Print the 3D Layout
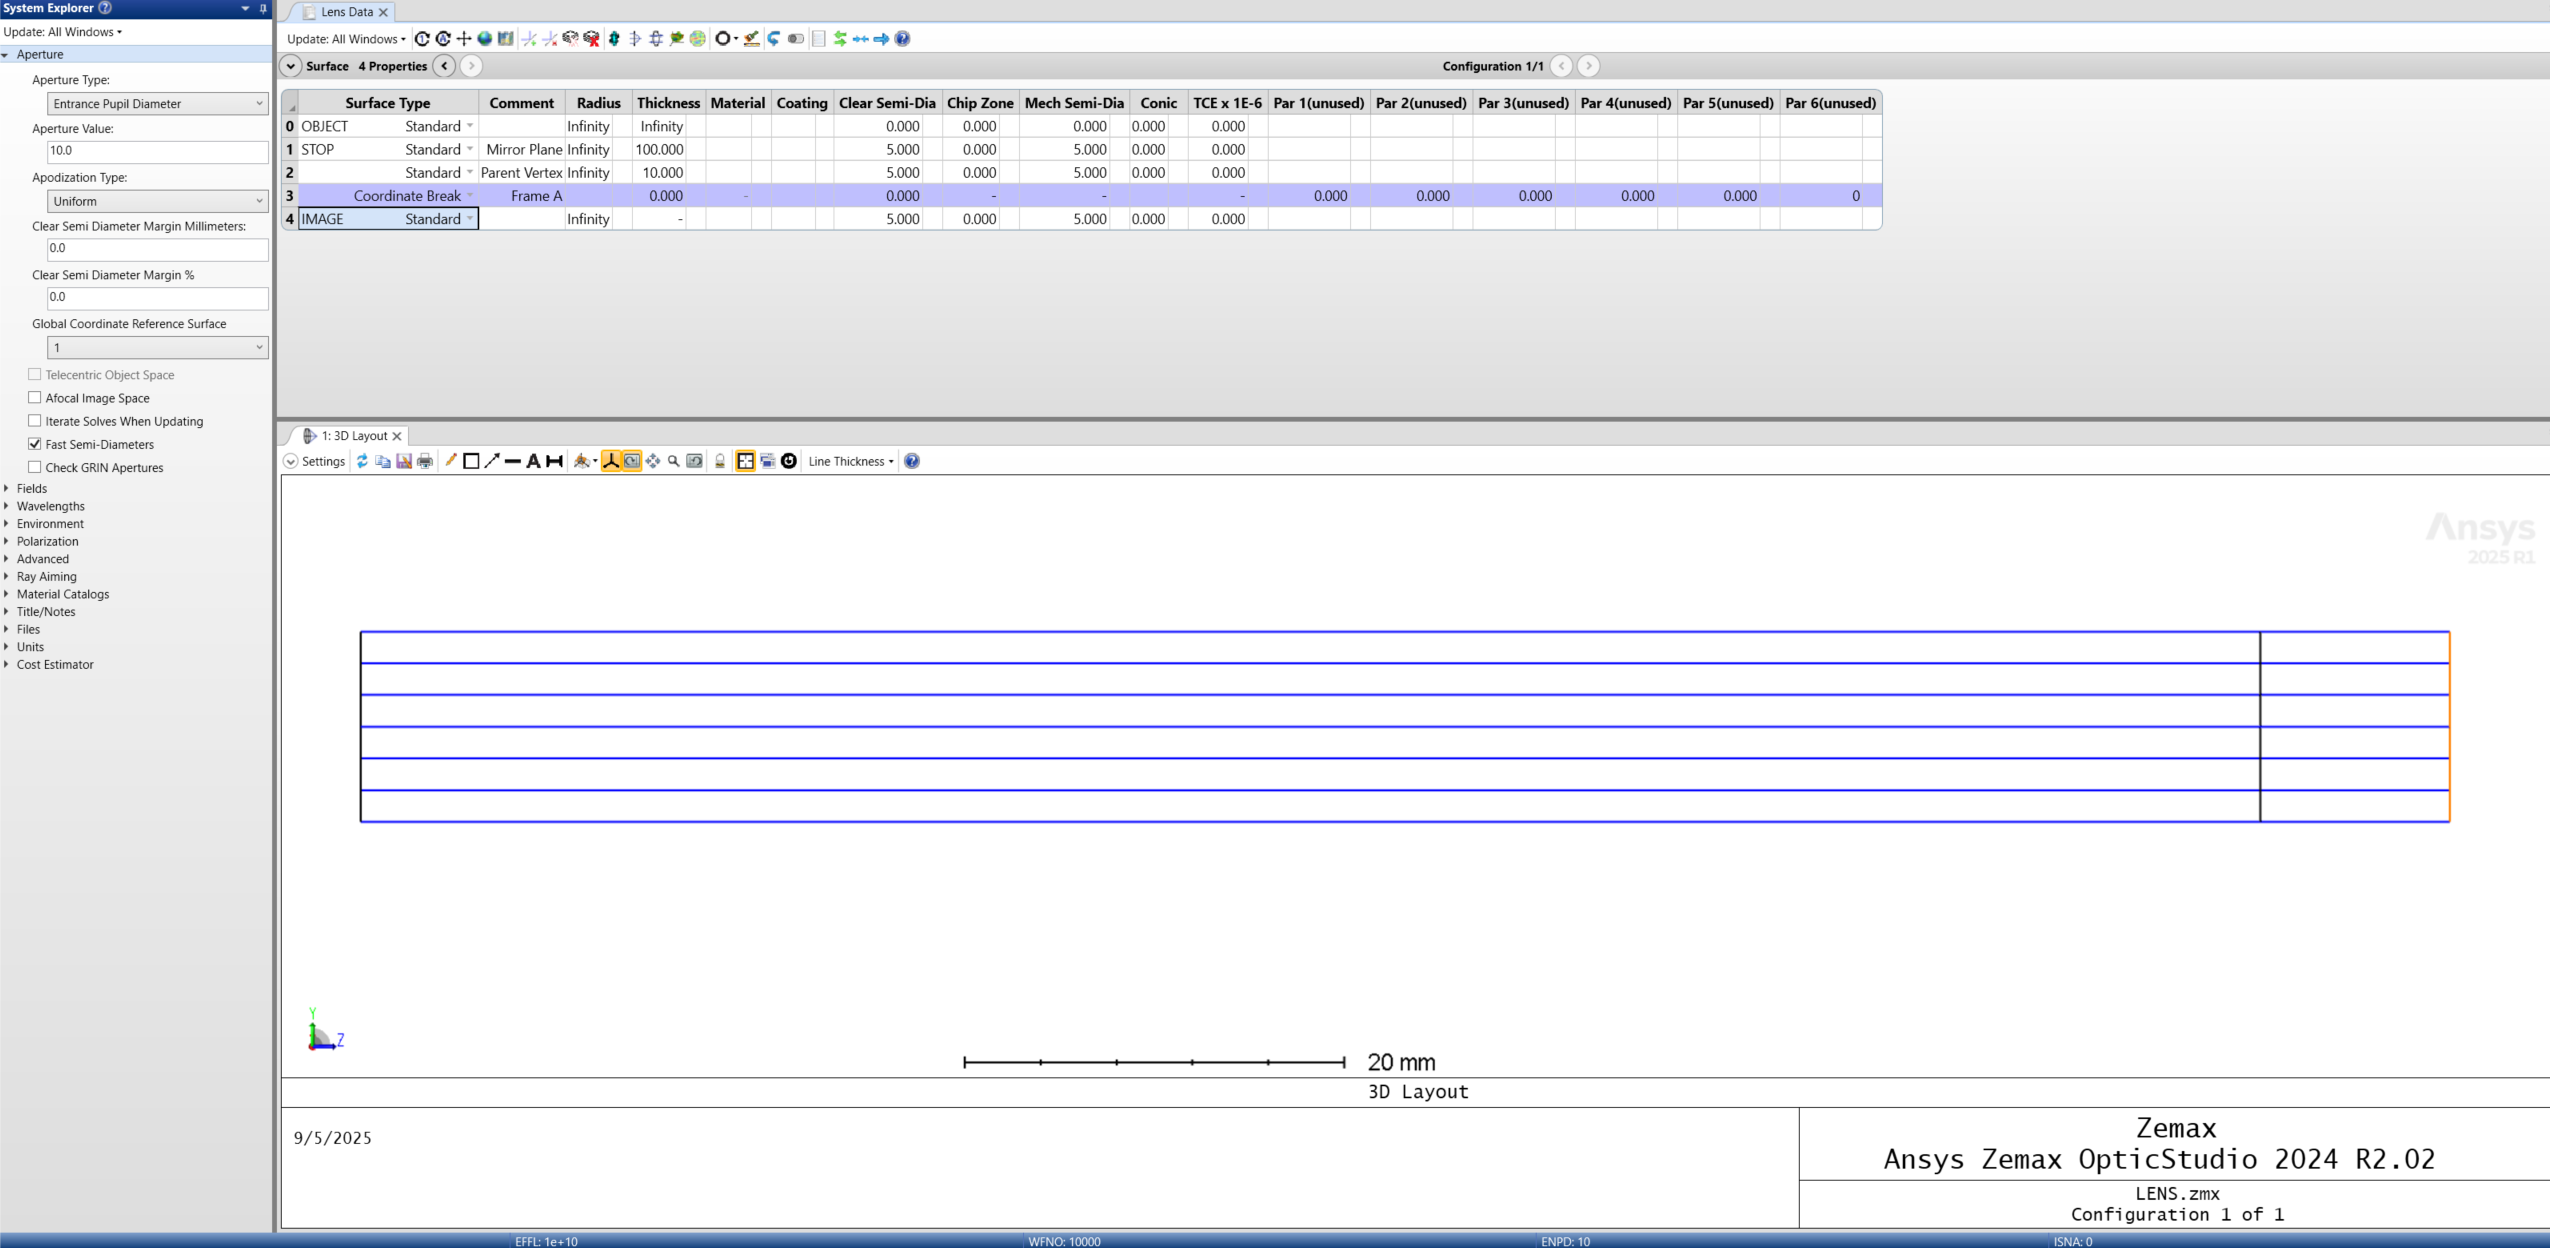Viewport: 2550px width, 1248px height. 424,461
